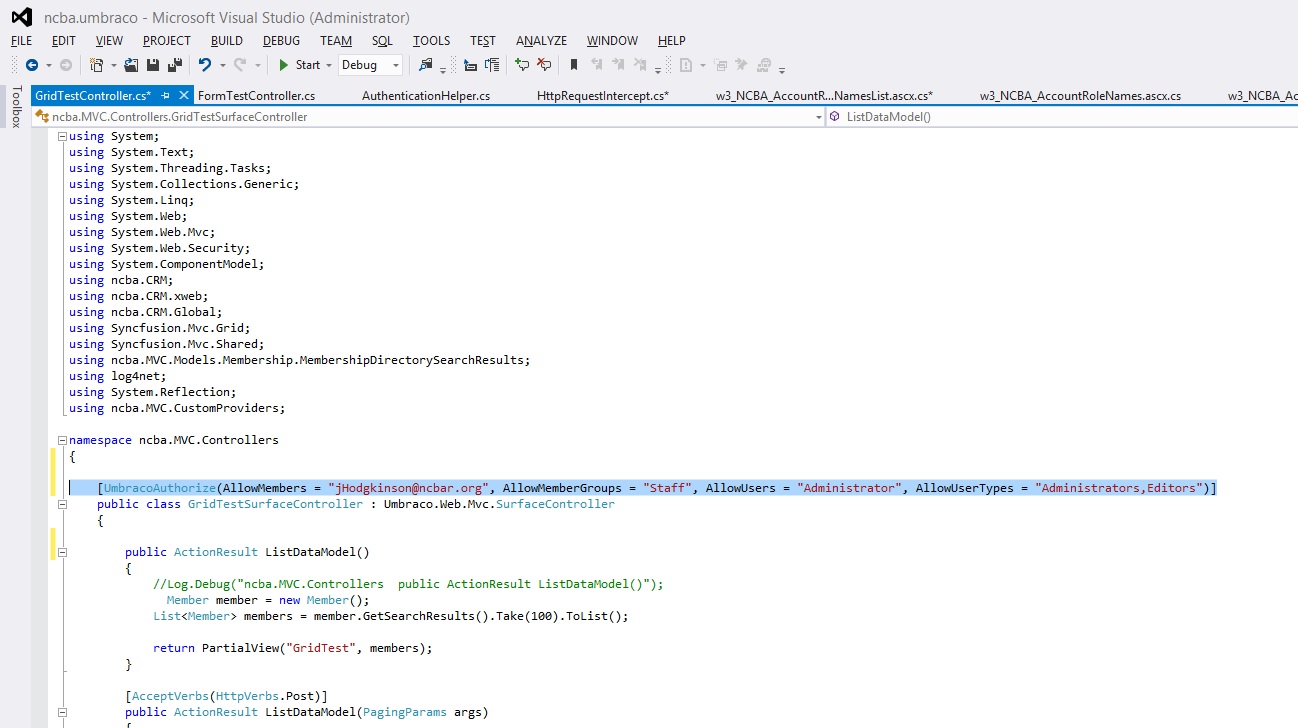Open the Toolbox side panel
This screenshot has height=728, width=1298.
click(15, 107)
